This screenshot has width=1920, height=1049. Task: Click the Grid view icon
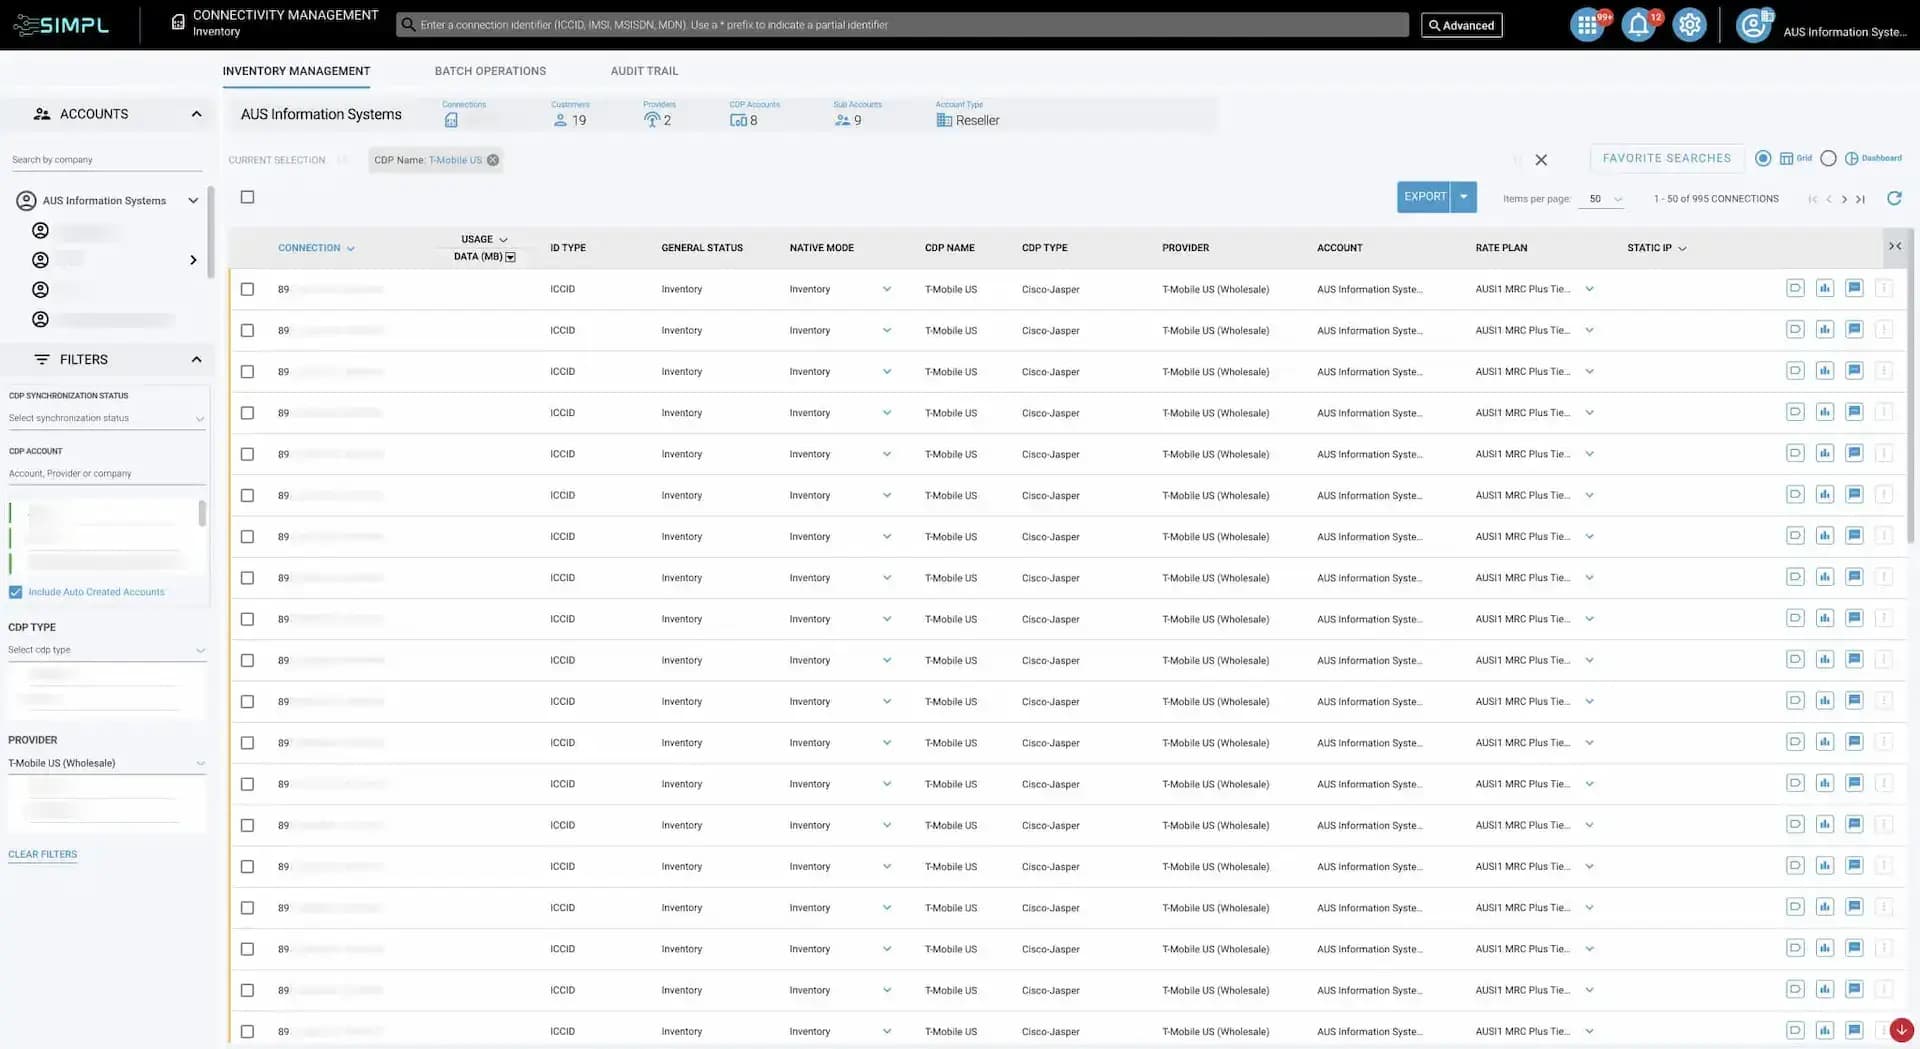coord(1786,158)
